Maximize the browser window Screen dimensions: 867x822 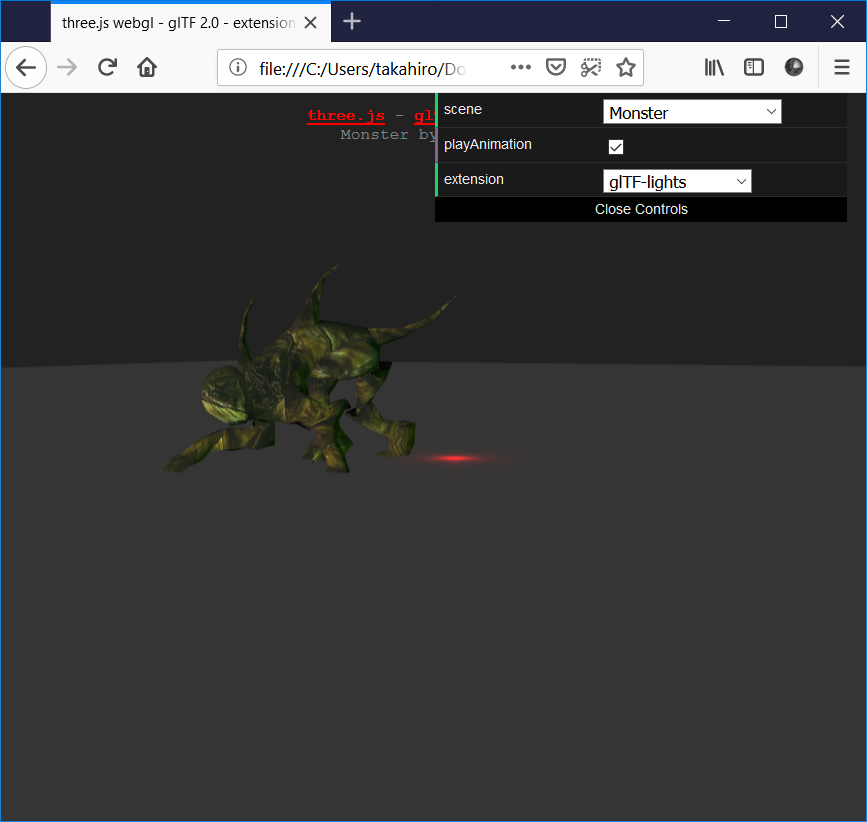point(781,22)
